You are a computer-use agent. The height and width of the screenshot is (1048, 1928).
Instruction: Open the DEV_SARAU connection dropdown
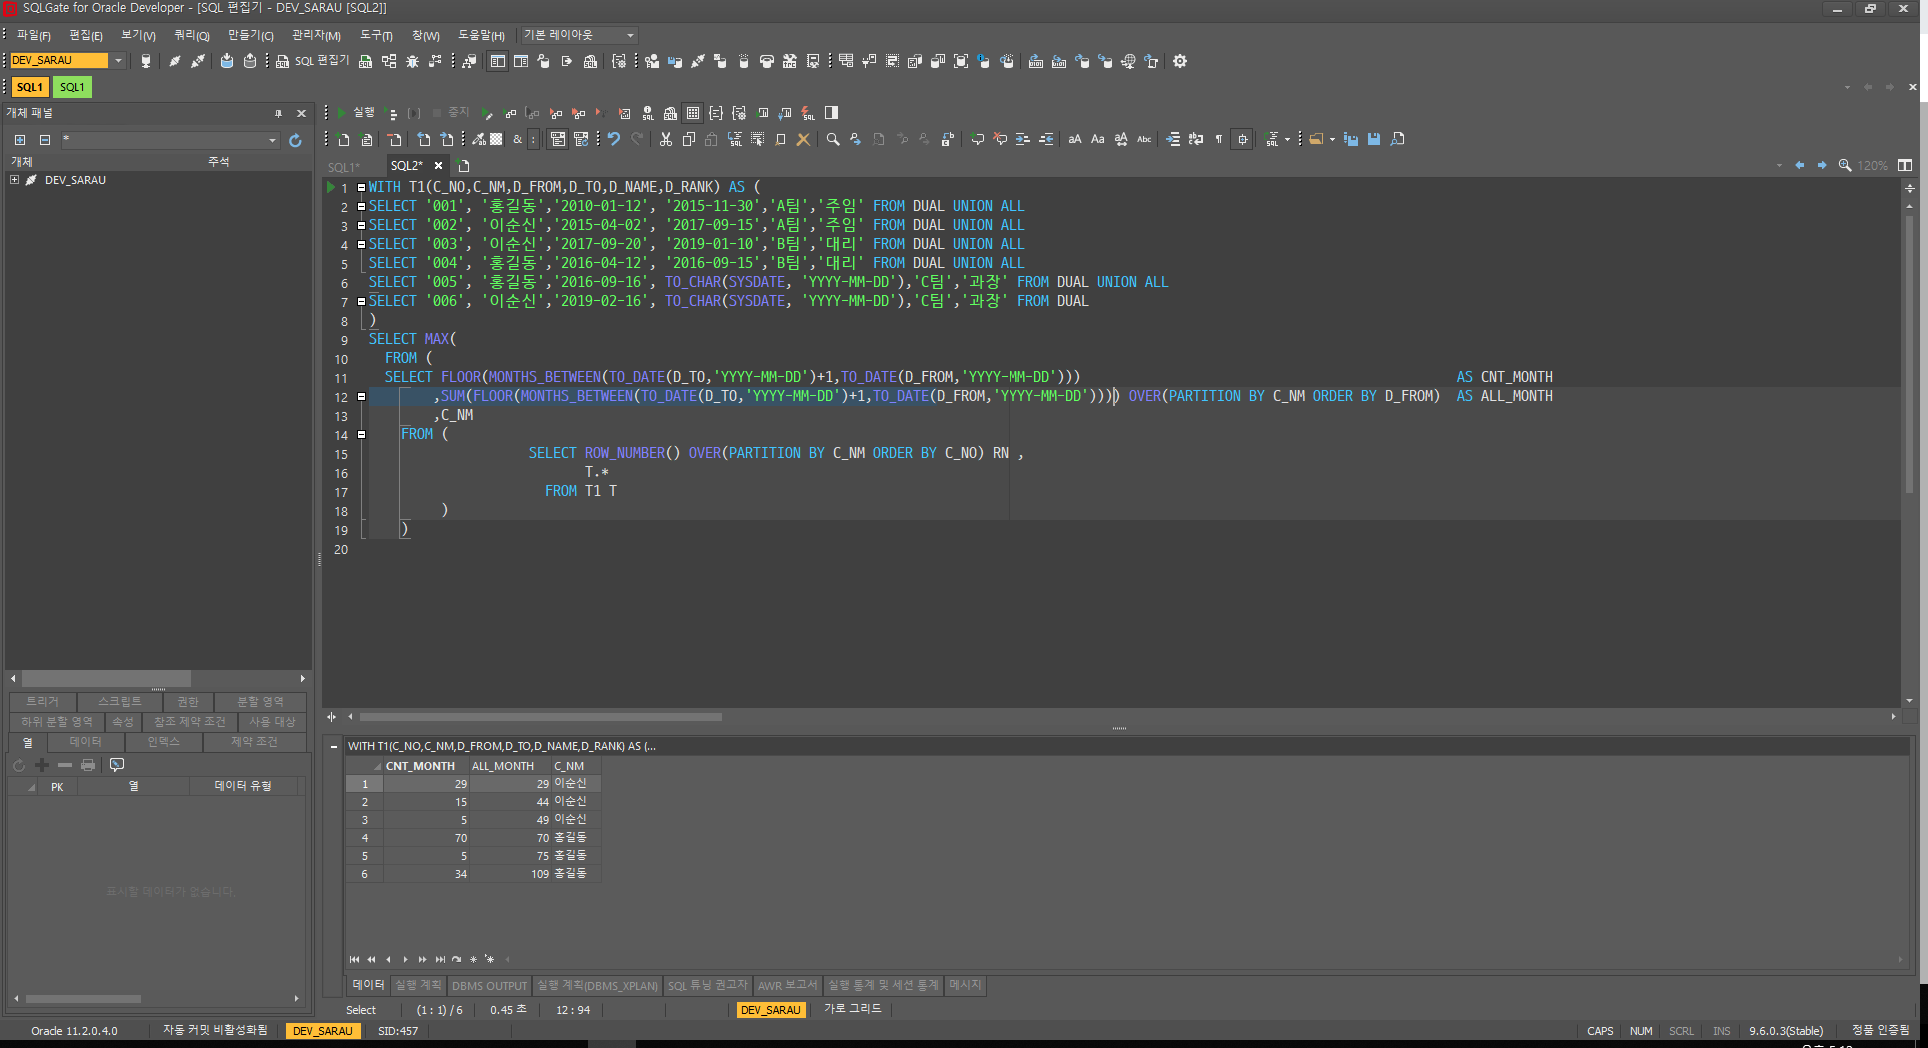(x=118, y=61)
